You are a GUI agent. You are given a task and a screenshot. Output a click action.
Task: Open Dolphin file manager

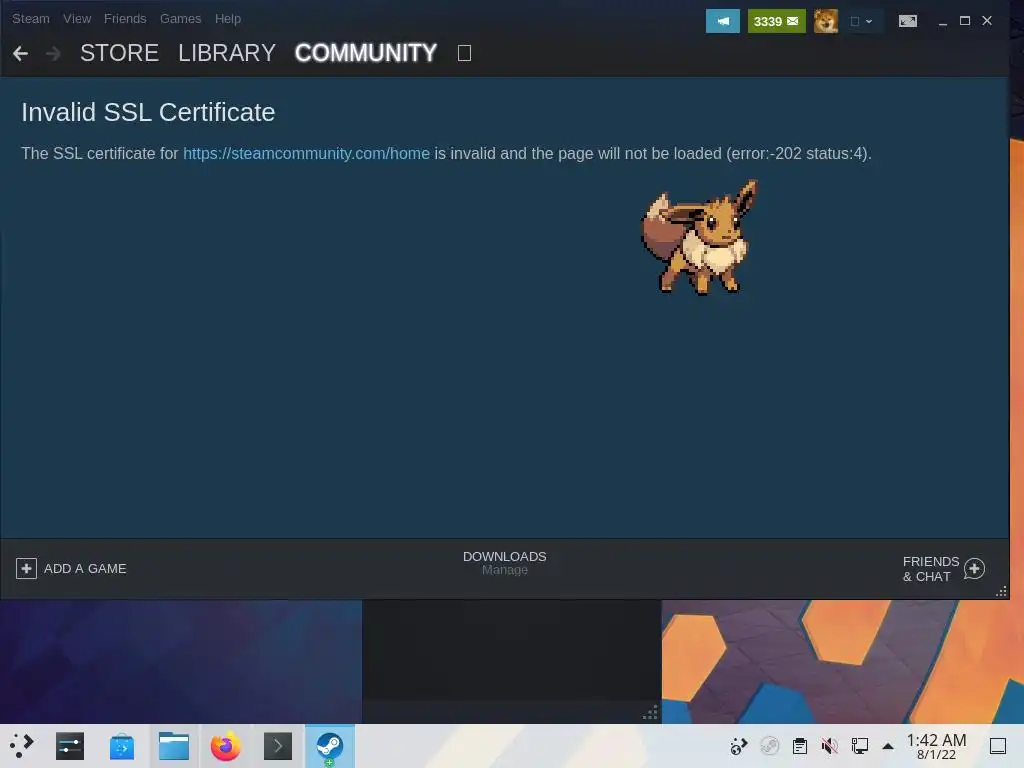pyautogui.click(x=174, y=746)
